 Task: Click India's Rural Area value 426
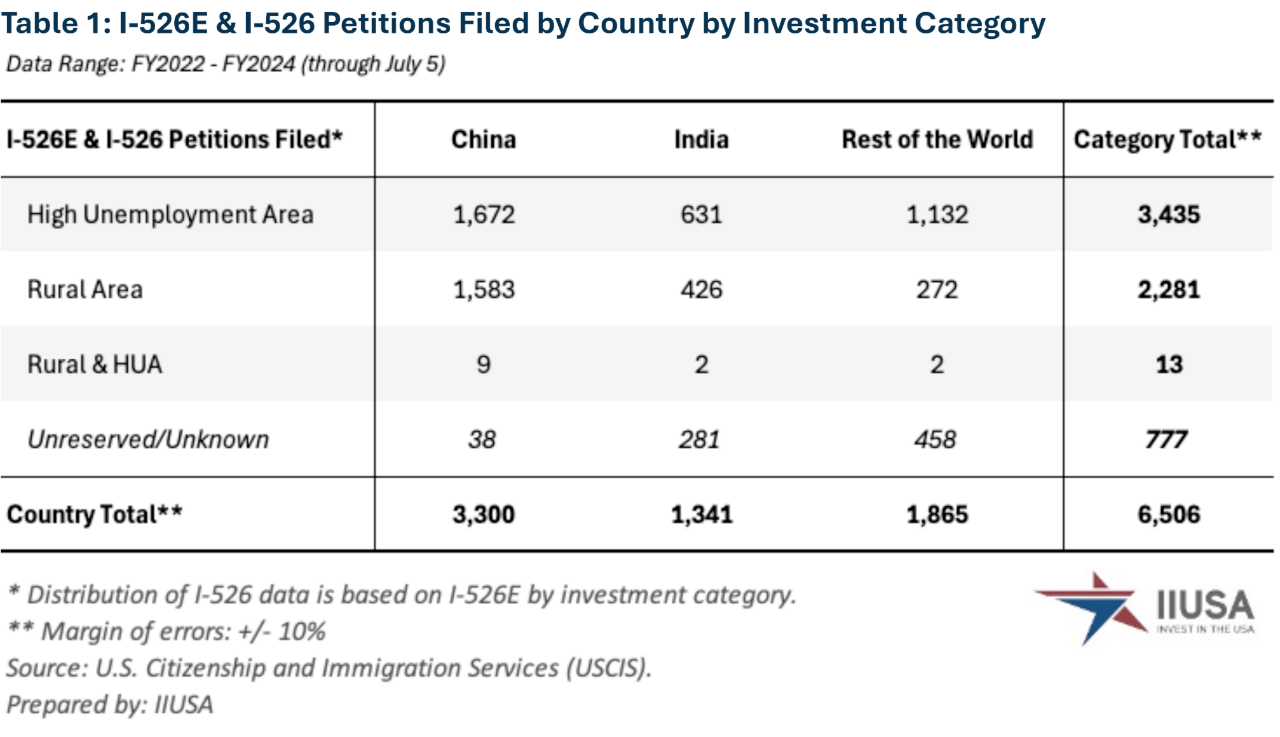pos(701,289)
